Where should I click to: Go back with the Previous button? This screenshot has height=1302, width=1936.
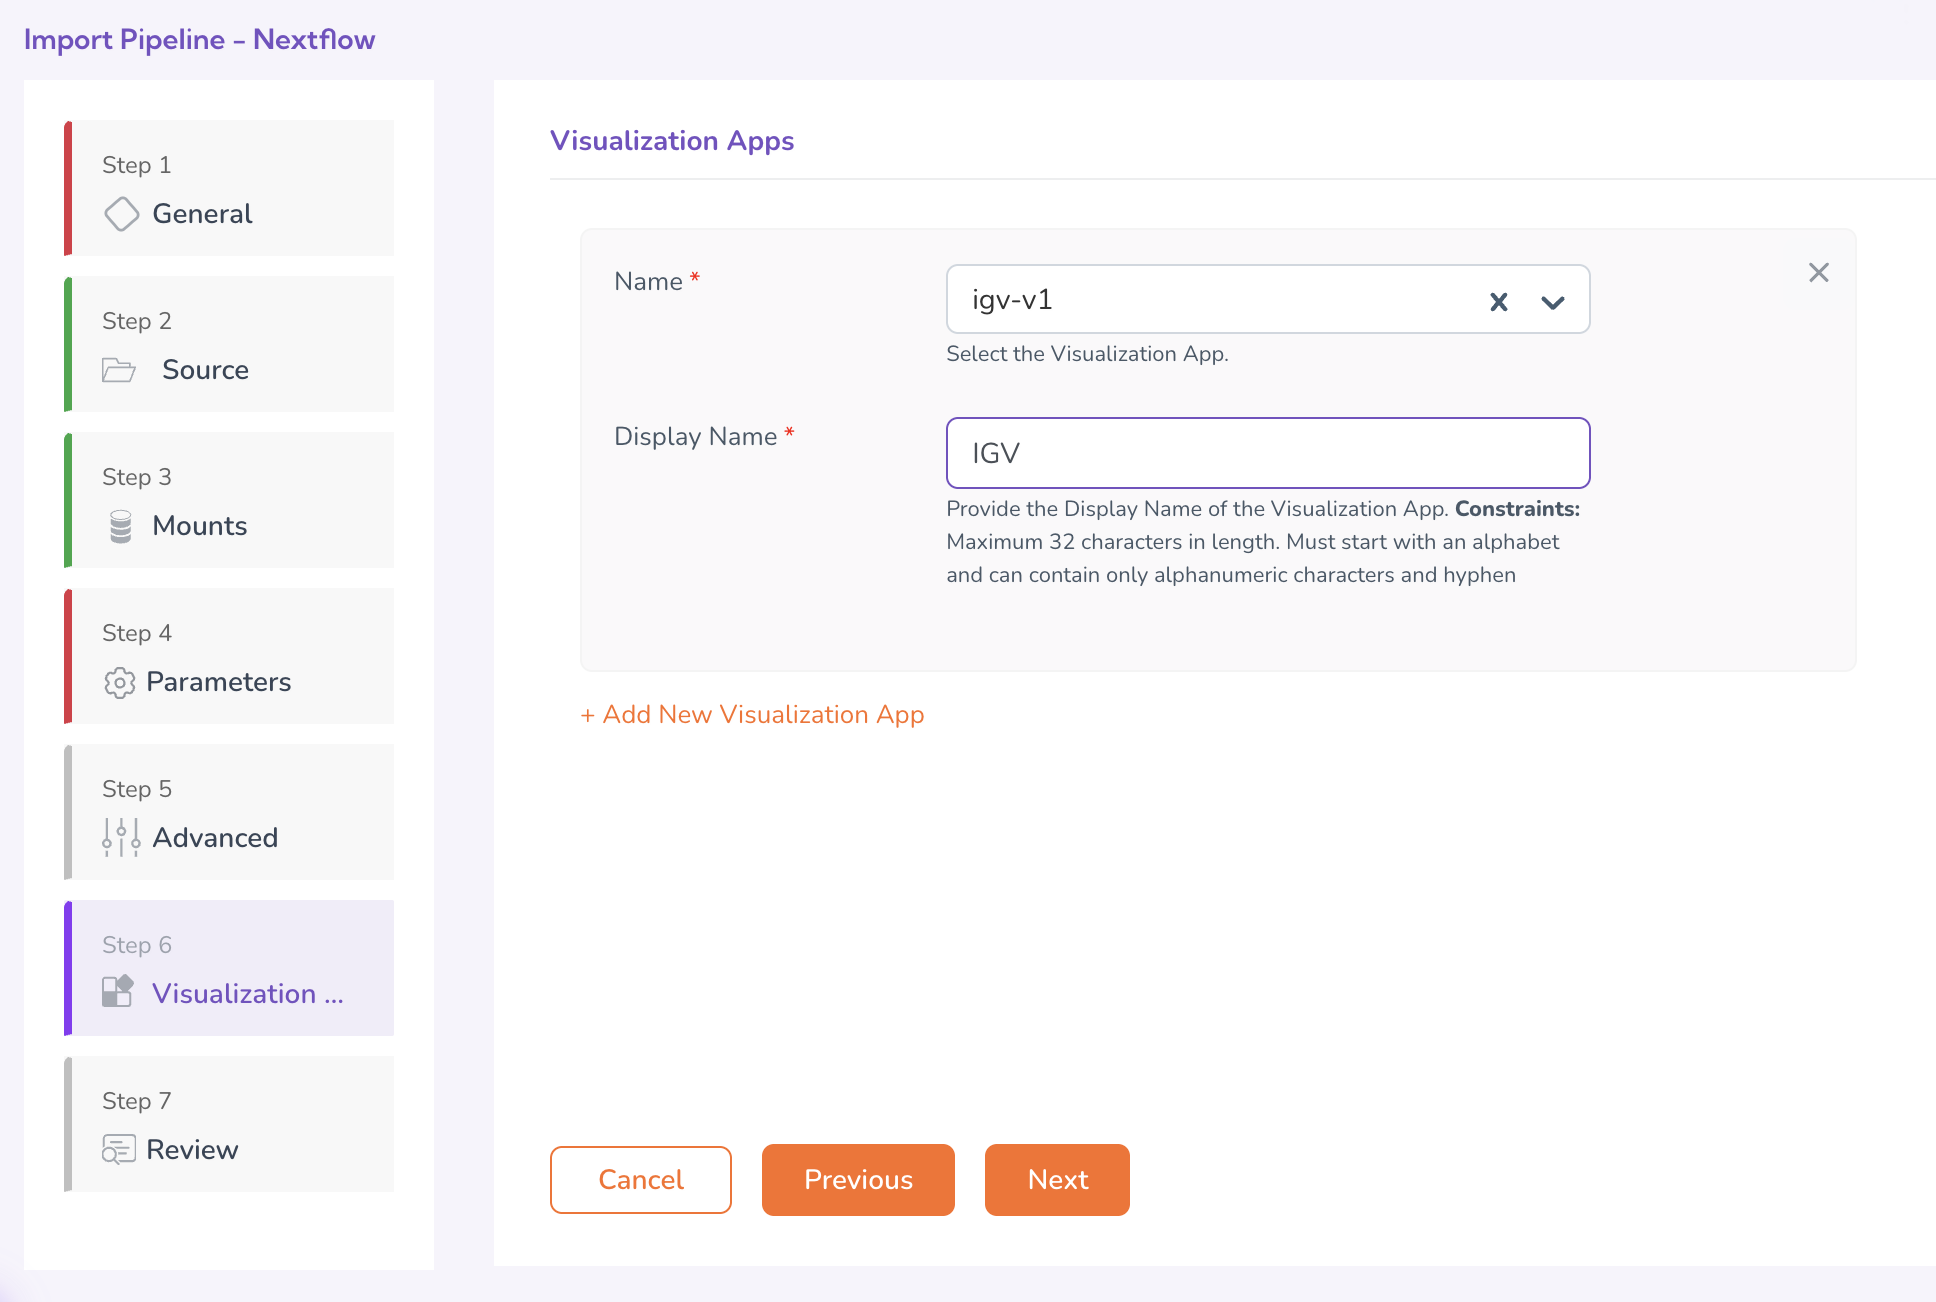click(858, 1180)
